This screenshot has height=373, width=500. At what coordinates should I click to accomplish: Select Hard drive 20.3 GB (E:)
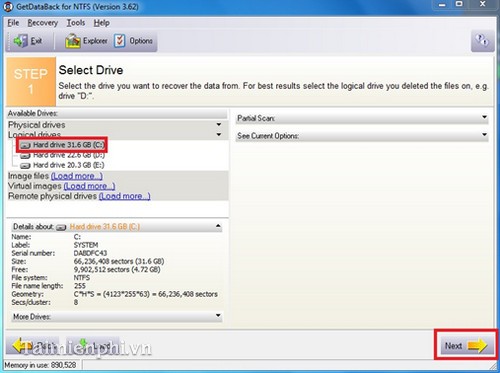click(69, 165)
